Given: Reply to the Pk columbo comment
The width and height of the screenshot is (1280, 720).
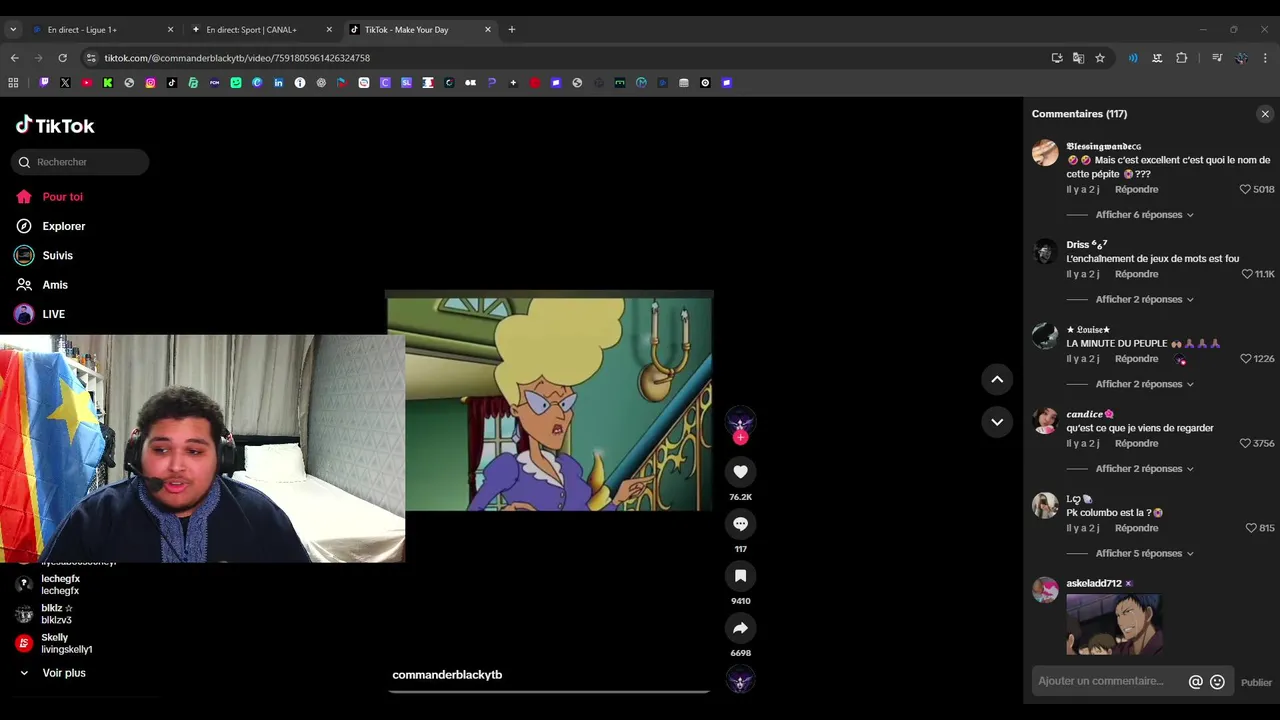Looking at the screenshot, I should point(1136,528).
